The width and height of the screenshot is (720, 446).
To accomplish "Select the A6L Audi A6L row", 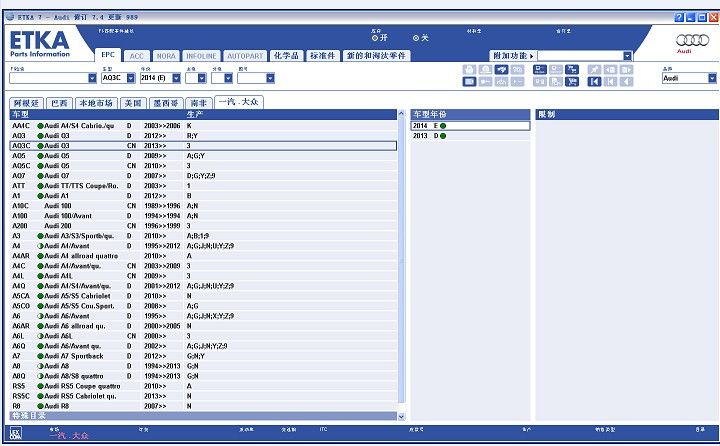I will tap(203, 336).
